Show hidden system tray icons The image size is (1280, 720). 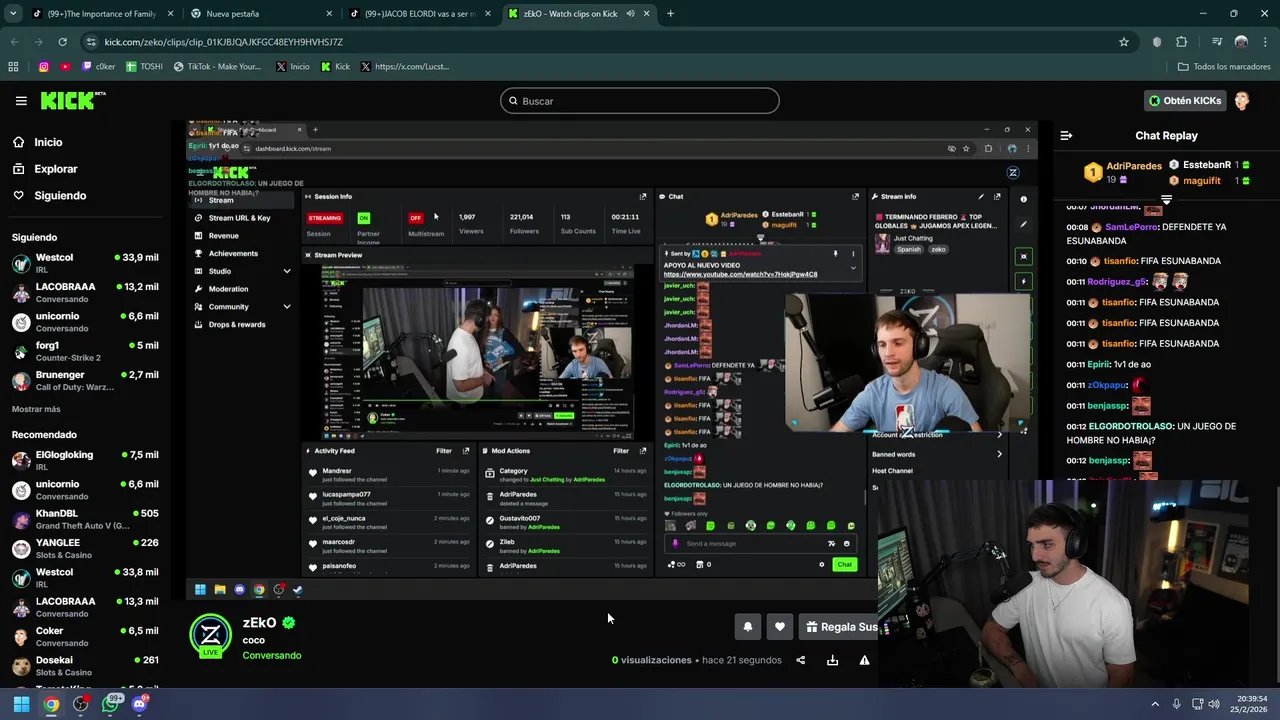point(1155,704)
